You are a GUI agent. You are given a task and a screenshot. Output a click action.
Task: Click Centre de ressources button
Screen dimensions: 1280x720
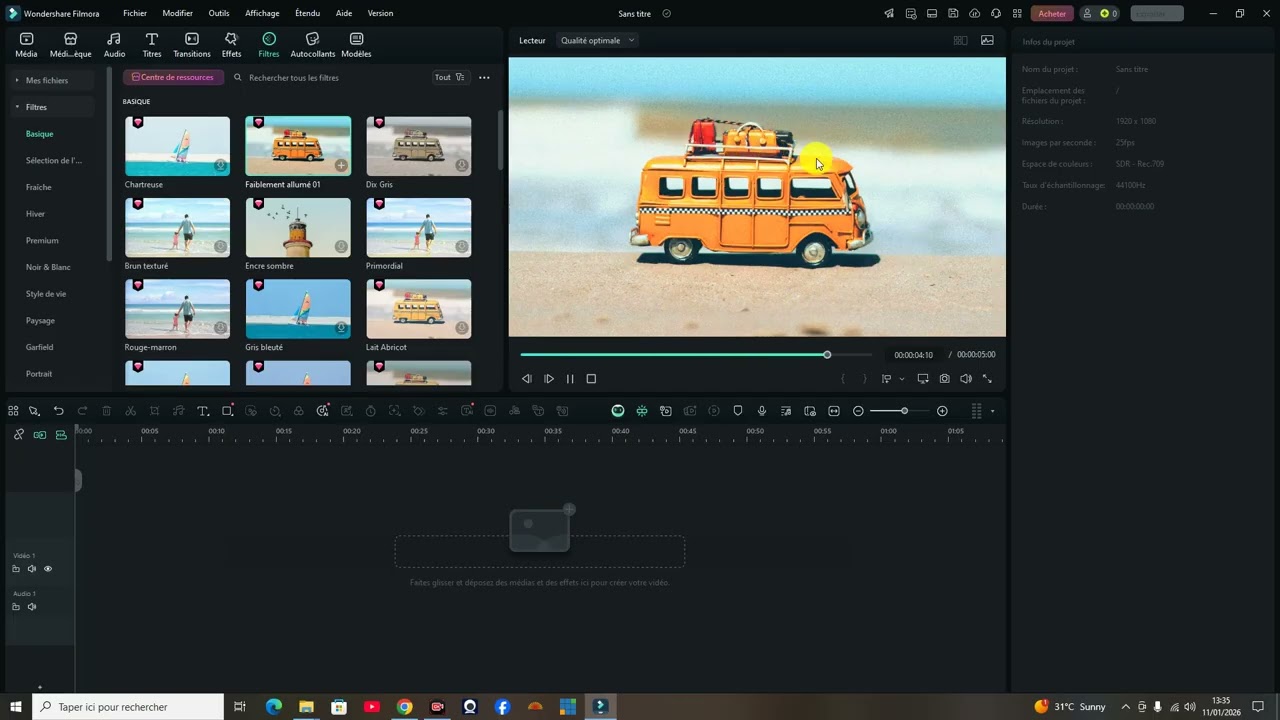[173, 77]
